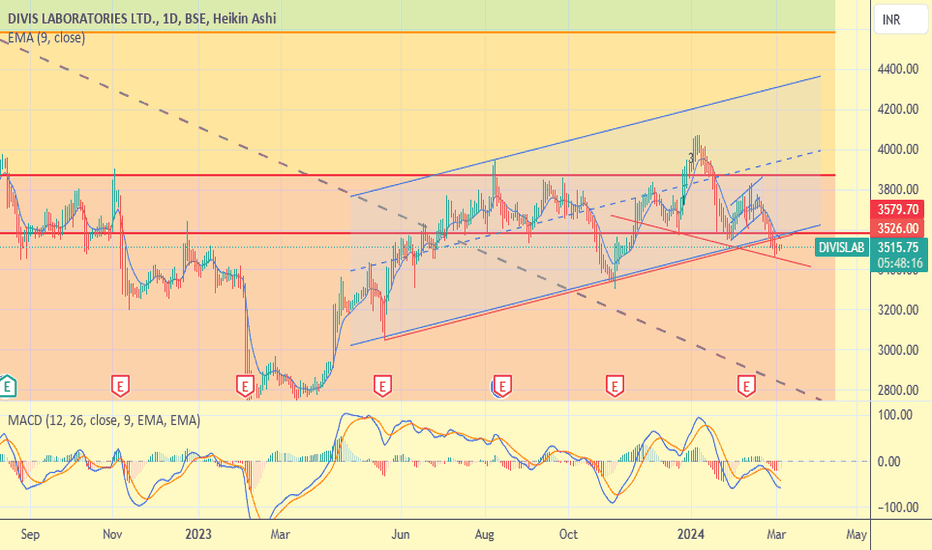Select the EMA (9, close) indicator label
Image resolution: width=932 pixels, height=550 pixels.
click(x=46, y=38)
